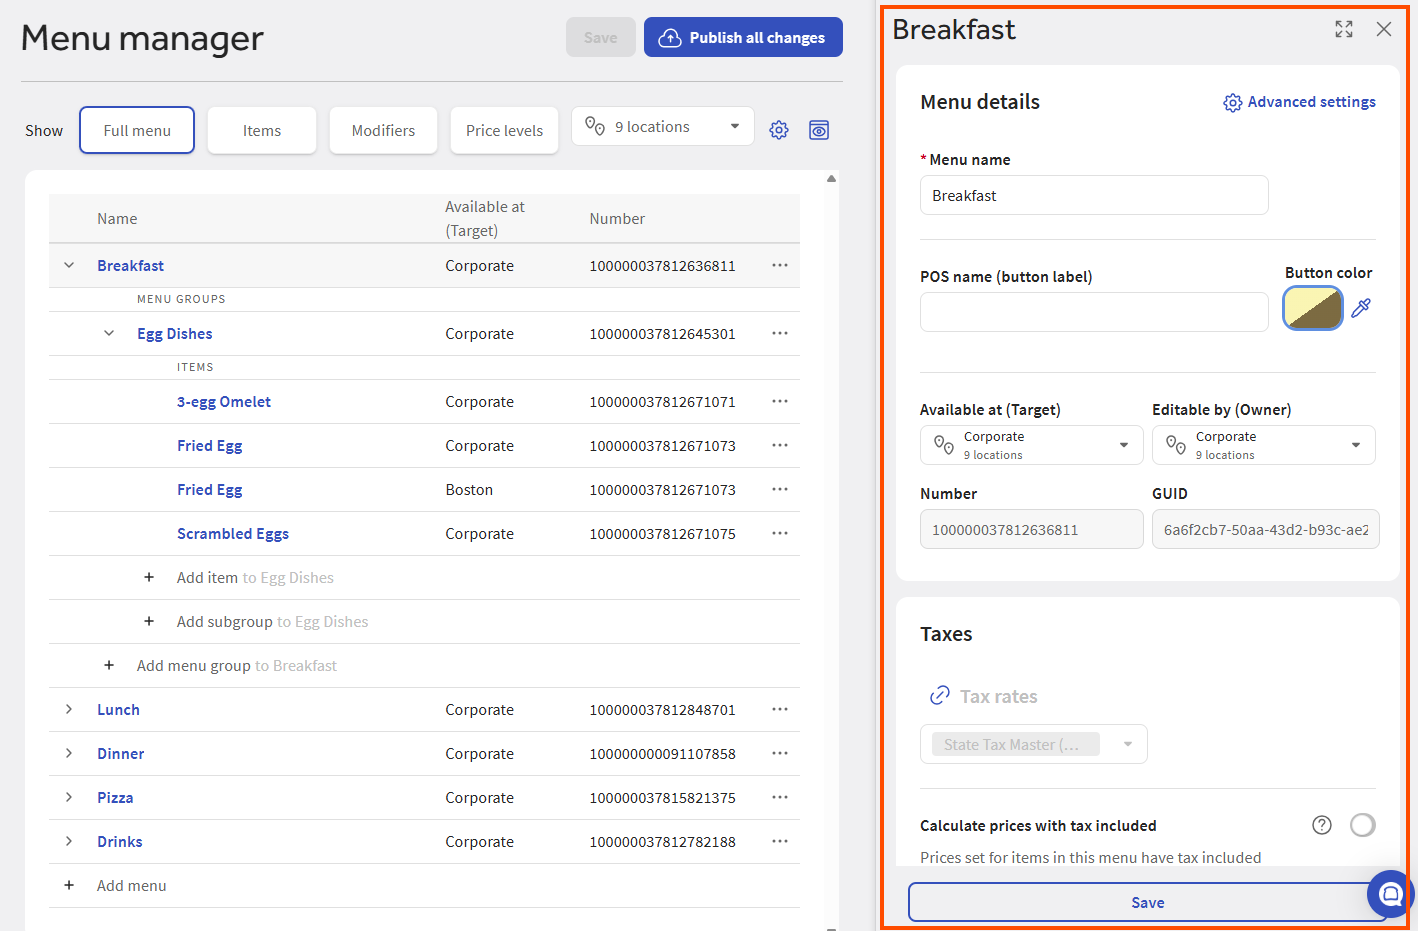Open the Egg Dishes group link

click(175, 333)
